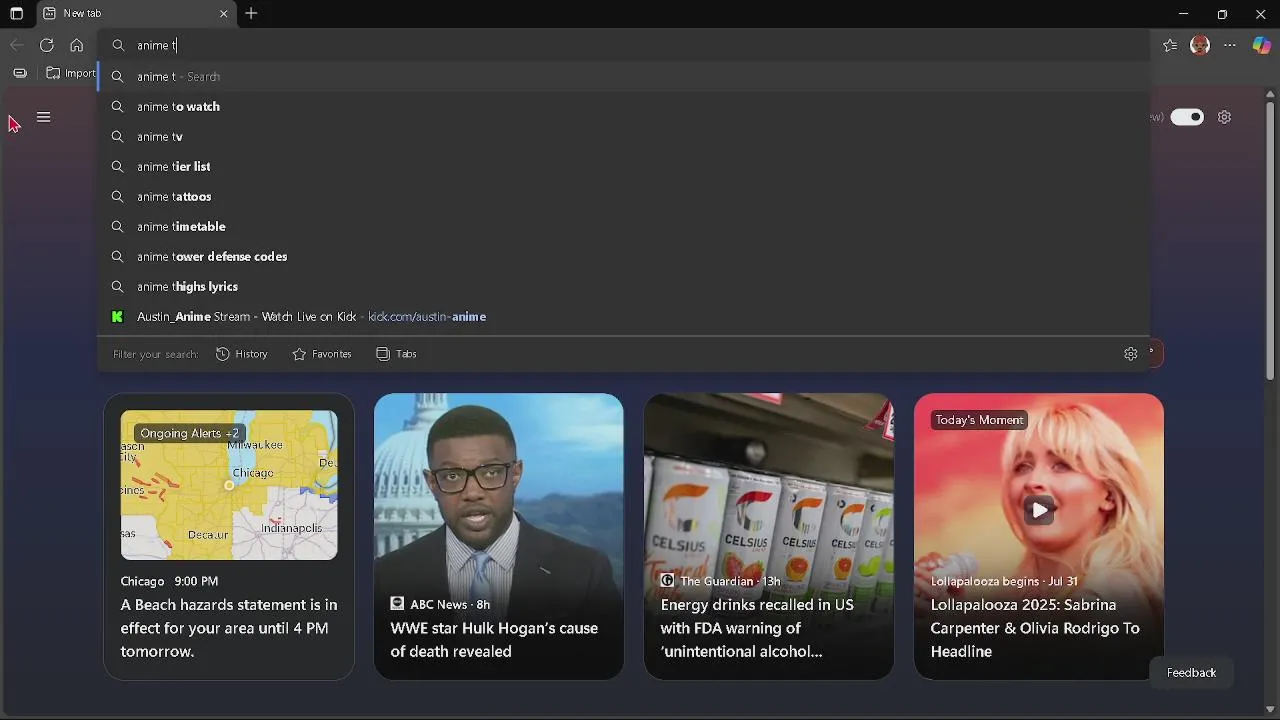The width and height of the screenshot is (1280, 720).
Task: Launch Copilot from the toolbar icon
Action: coord(1261,45)
